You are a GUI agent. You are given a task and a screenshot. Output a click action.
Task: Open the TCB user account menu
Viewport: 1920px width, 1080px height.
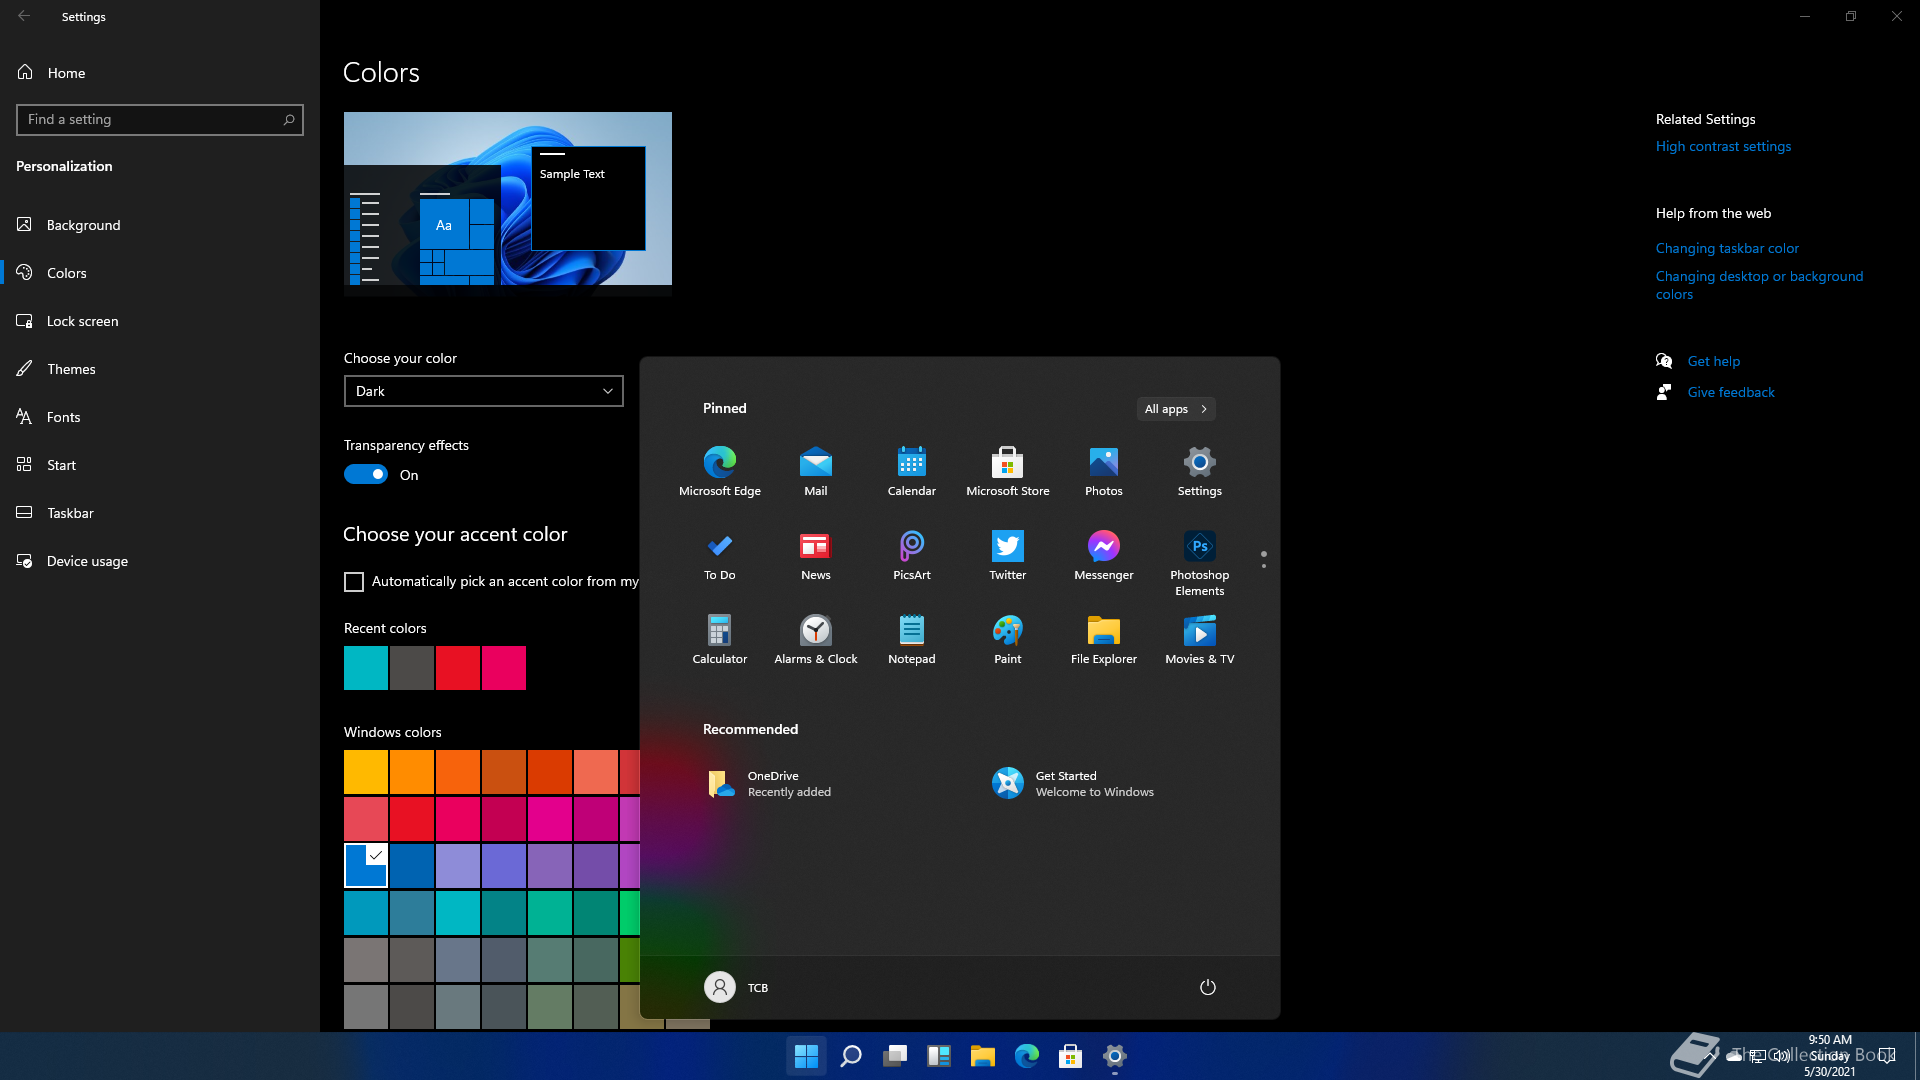pos(737,987)
